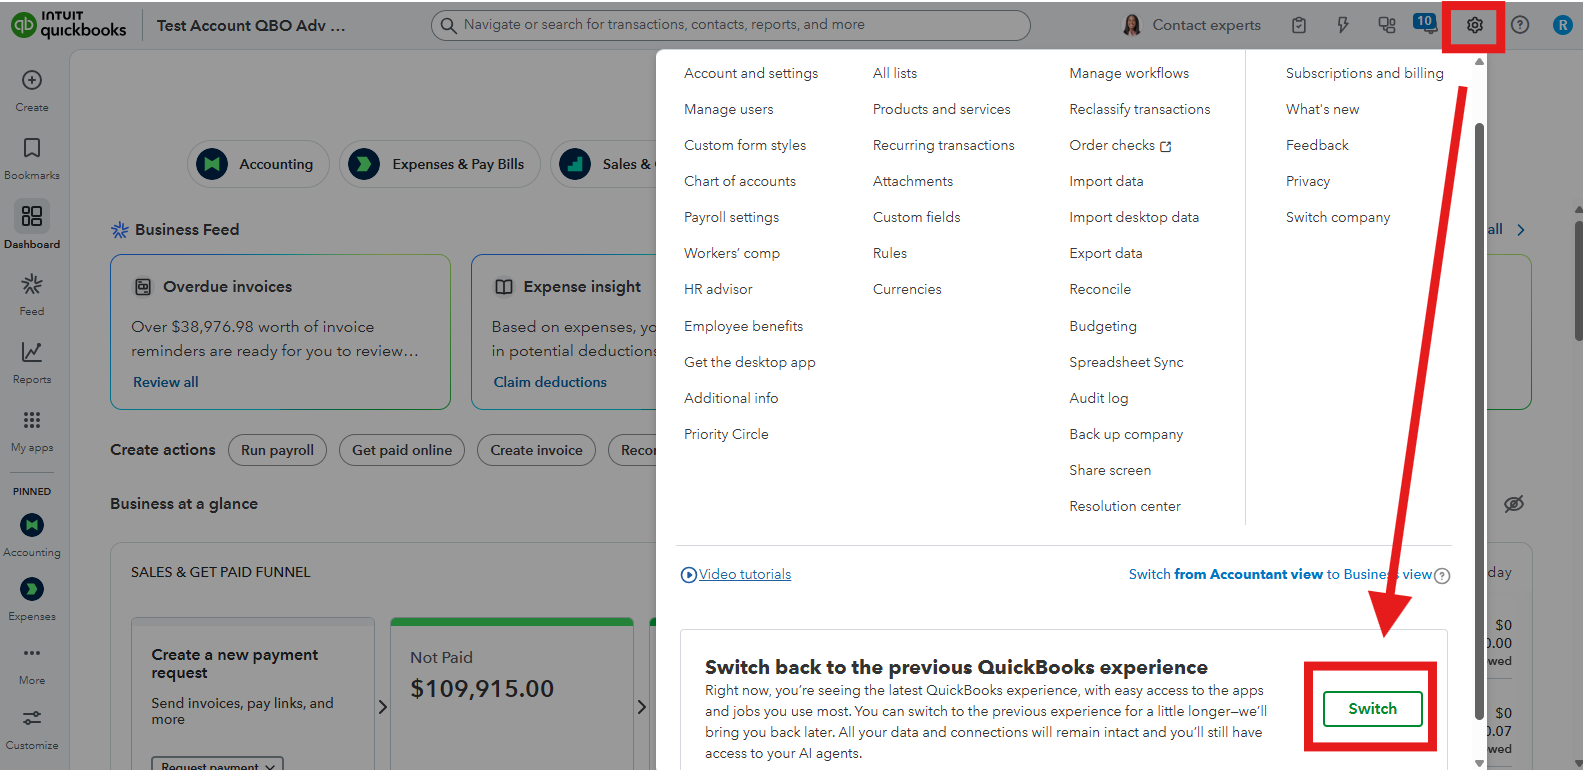Click help icon beside Business view link
1583x770 pixels.
1442,575
